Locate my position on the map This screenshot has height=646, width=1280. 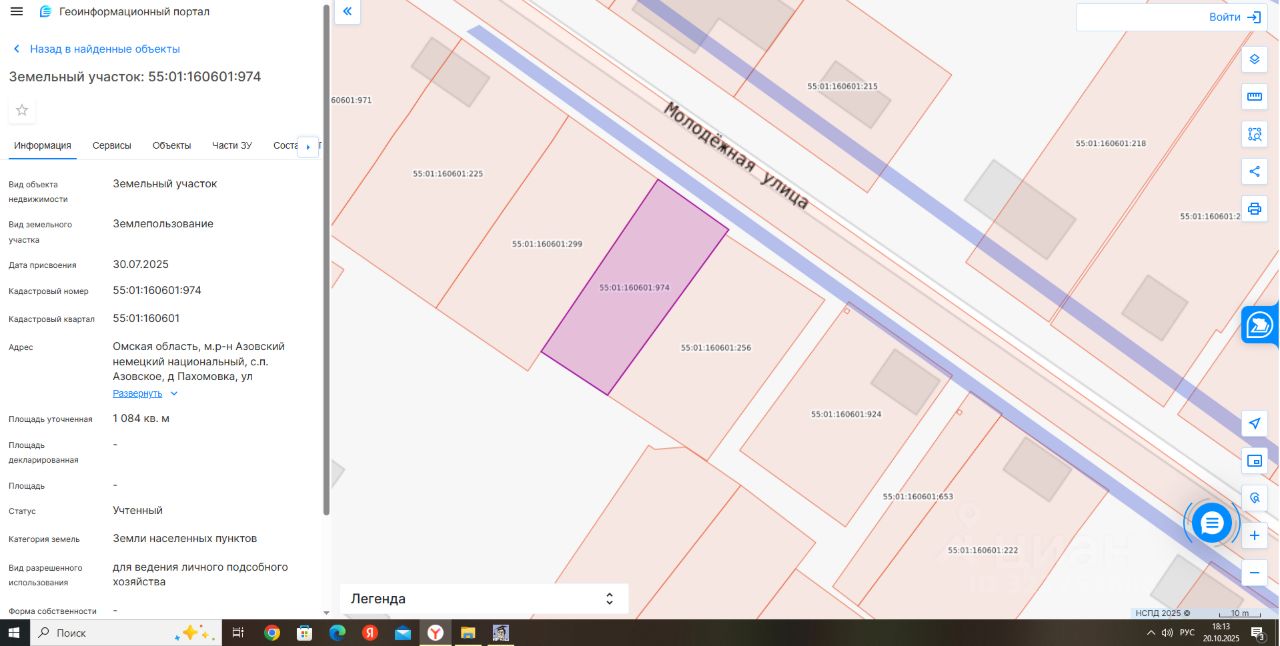tap(1255, 423)
